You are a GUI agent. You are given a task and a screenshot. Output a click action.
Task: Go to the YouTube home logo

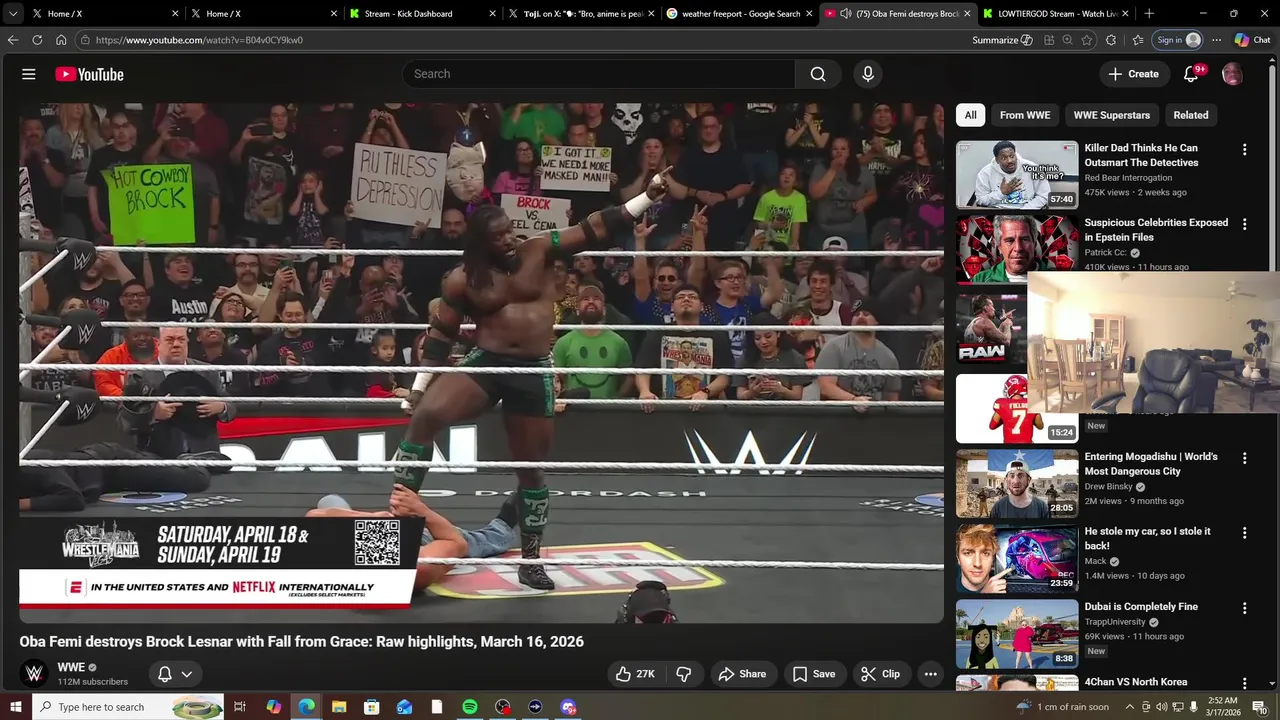[x=89, y=74]
